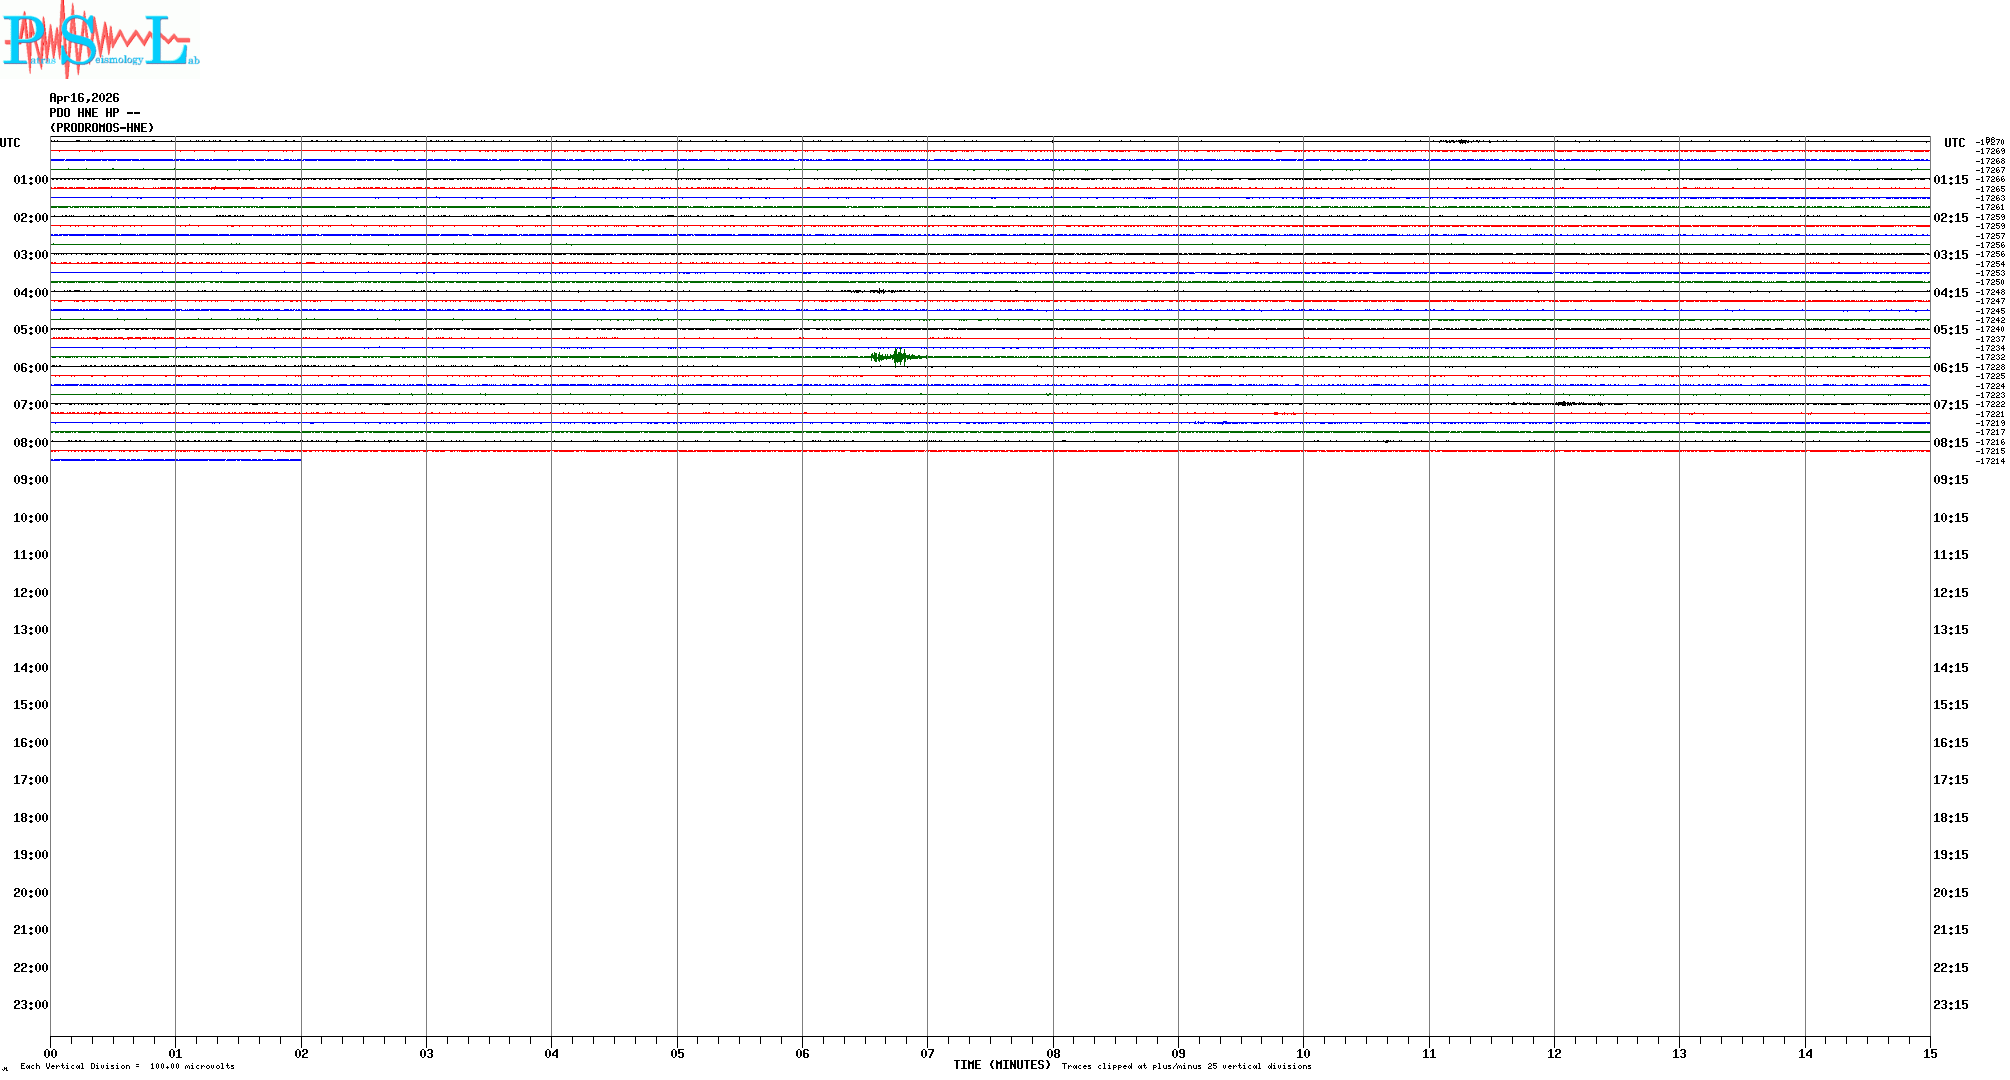Click minute marker 15 on bottom axis
Image resolution: width=2010 pixels, height=1080 pixels.
pos(1929,1053)
